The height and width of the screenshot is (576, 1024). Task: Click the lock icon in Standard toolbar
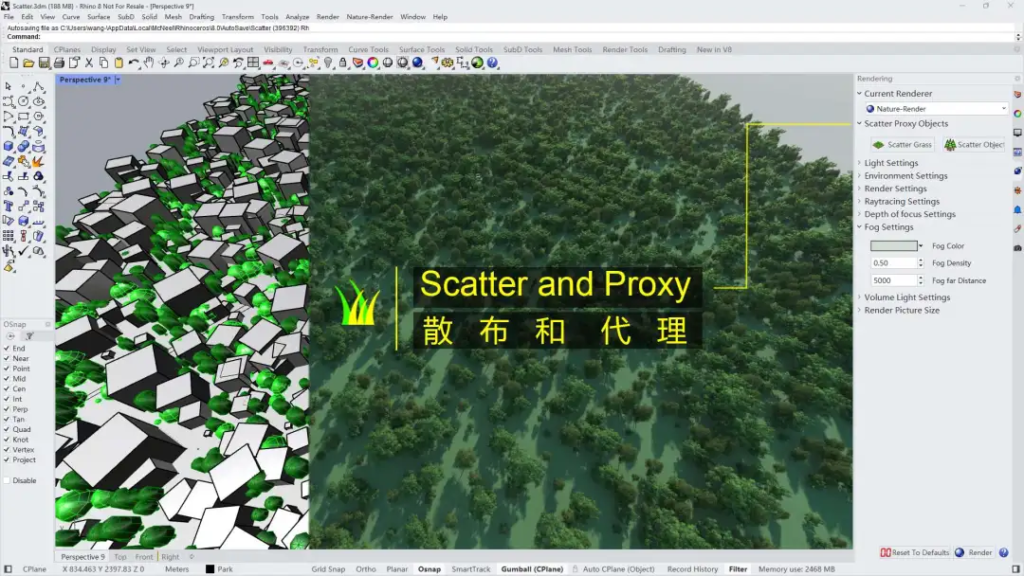click(x=342, y=63)
